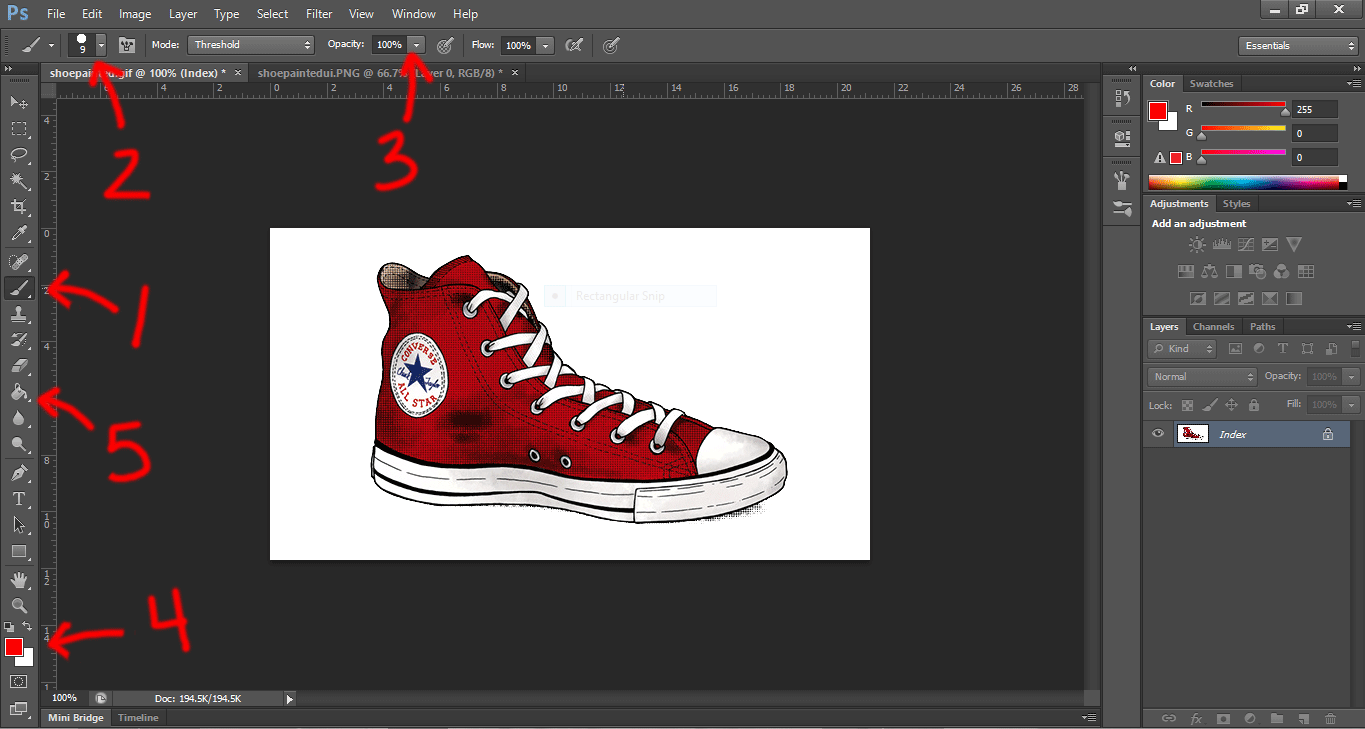Hide the Index layer visibility eye

click(x=1158, y=434)
